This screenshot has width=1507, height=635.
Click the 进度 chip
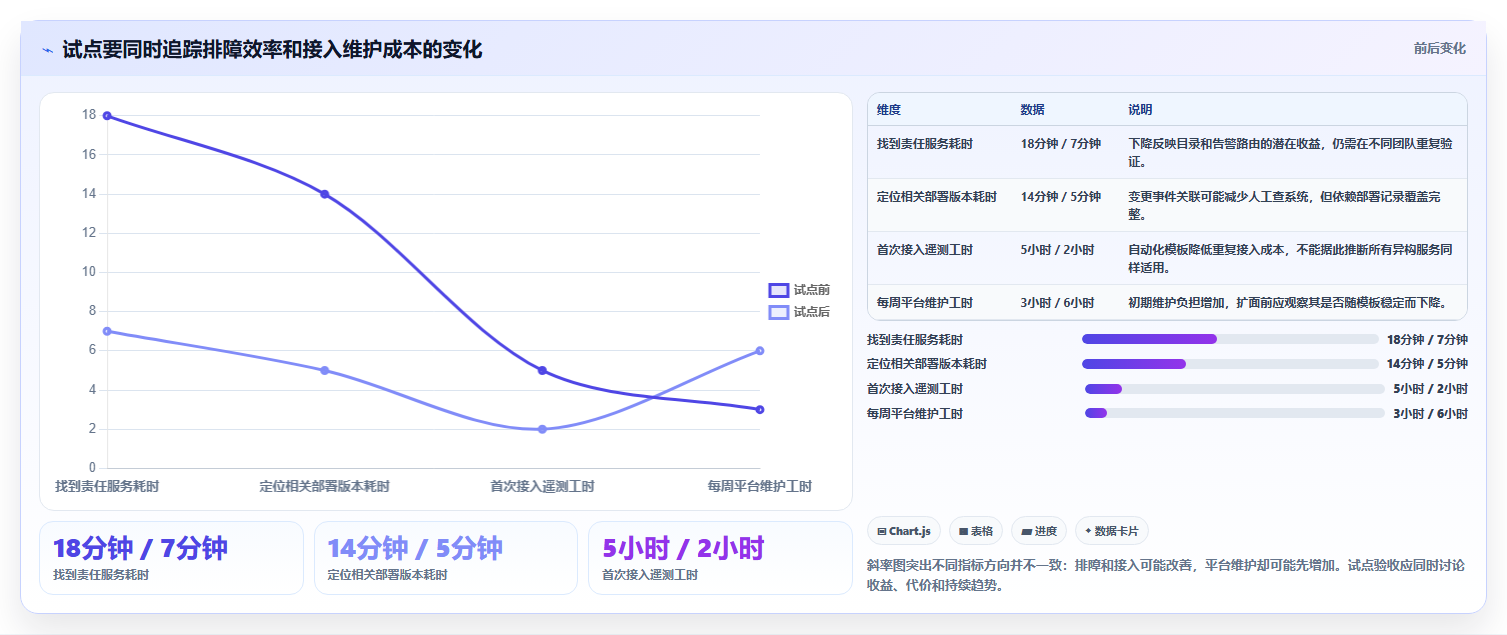click(1039, 531)
